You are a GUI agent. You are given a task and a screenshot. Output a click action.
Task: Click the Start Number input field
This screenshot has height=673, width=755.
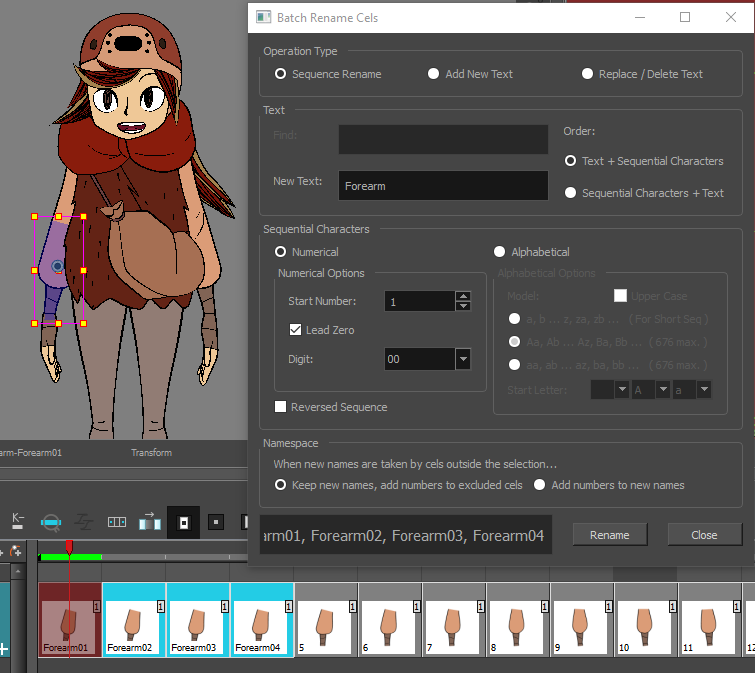point(420,301)
